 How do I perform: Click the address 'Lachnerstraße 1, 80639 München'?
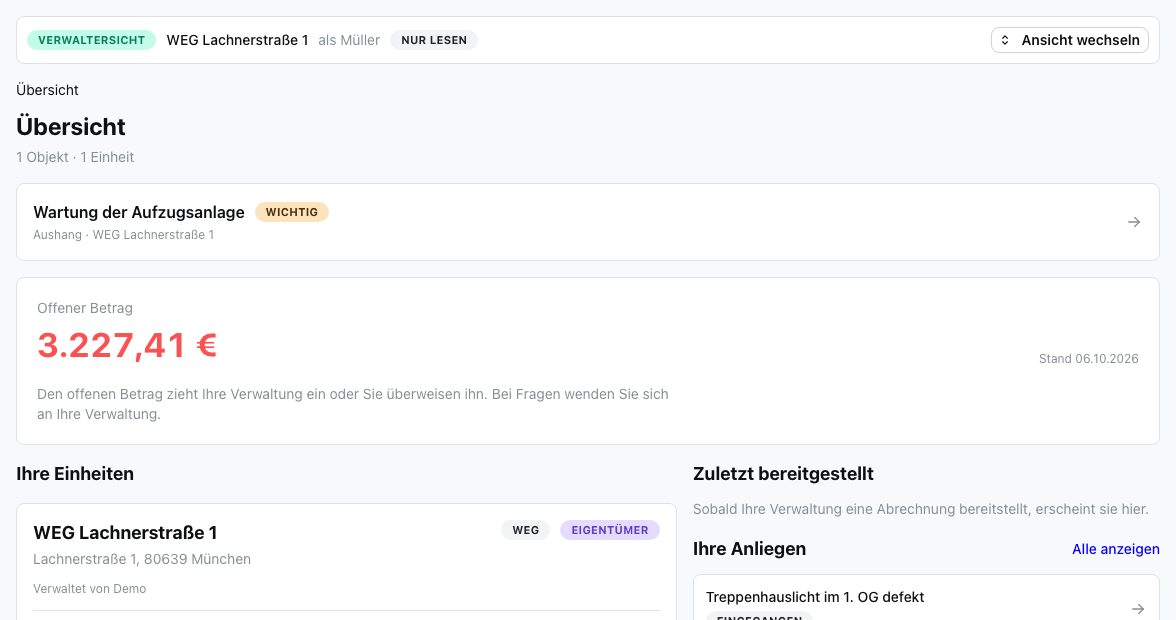point(142,559)
